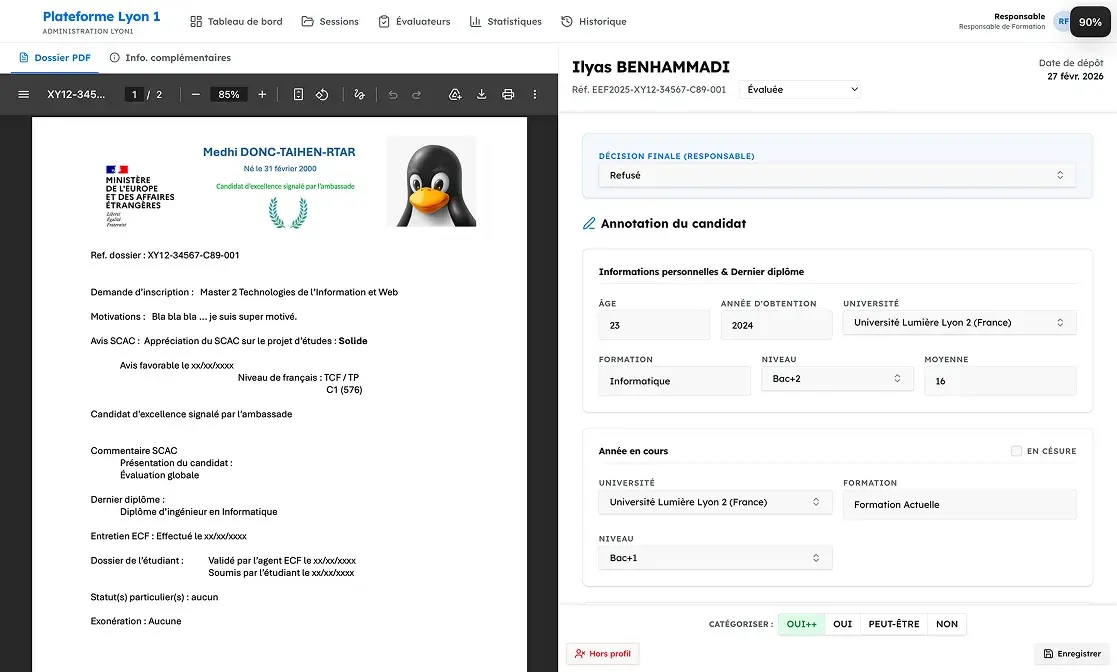
Task: Click the XY12-345... PDF file title
Action: [76, 94]
